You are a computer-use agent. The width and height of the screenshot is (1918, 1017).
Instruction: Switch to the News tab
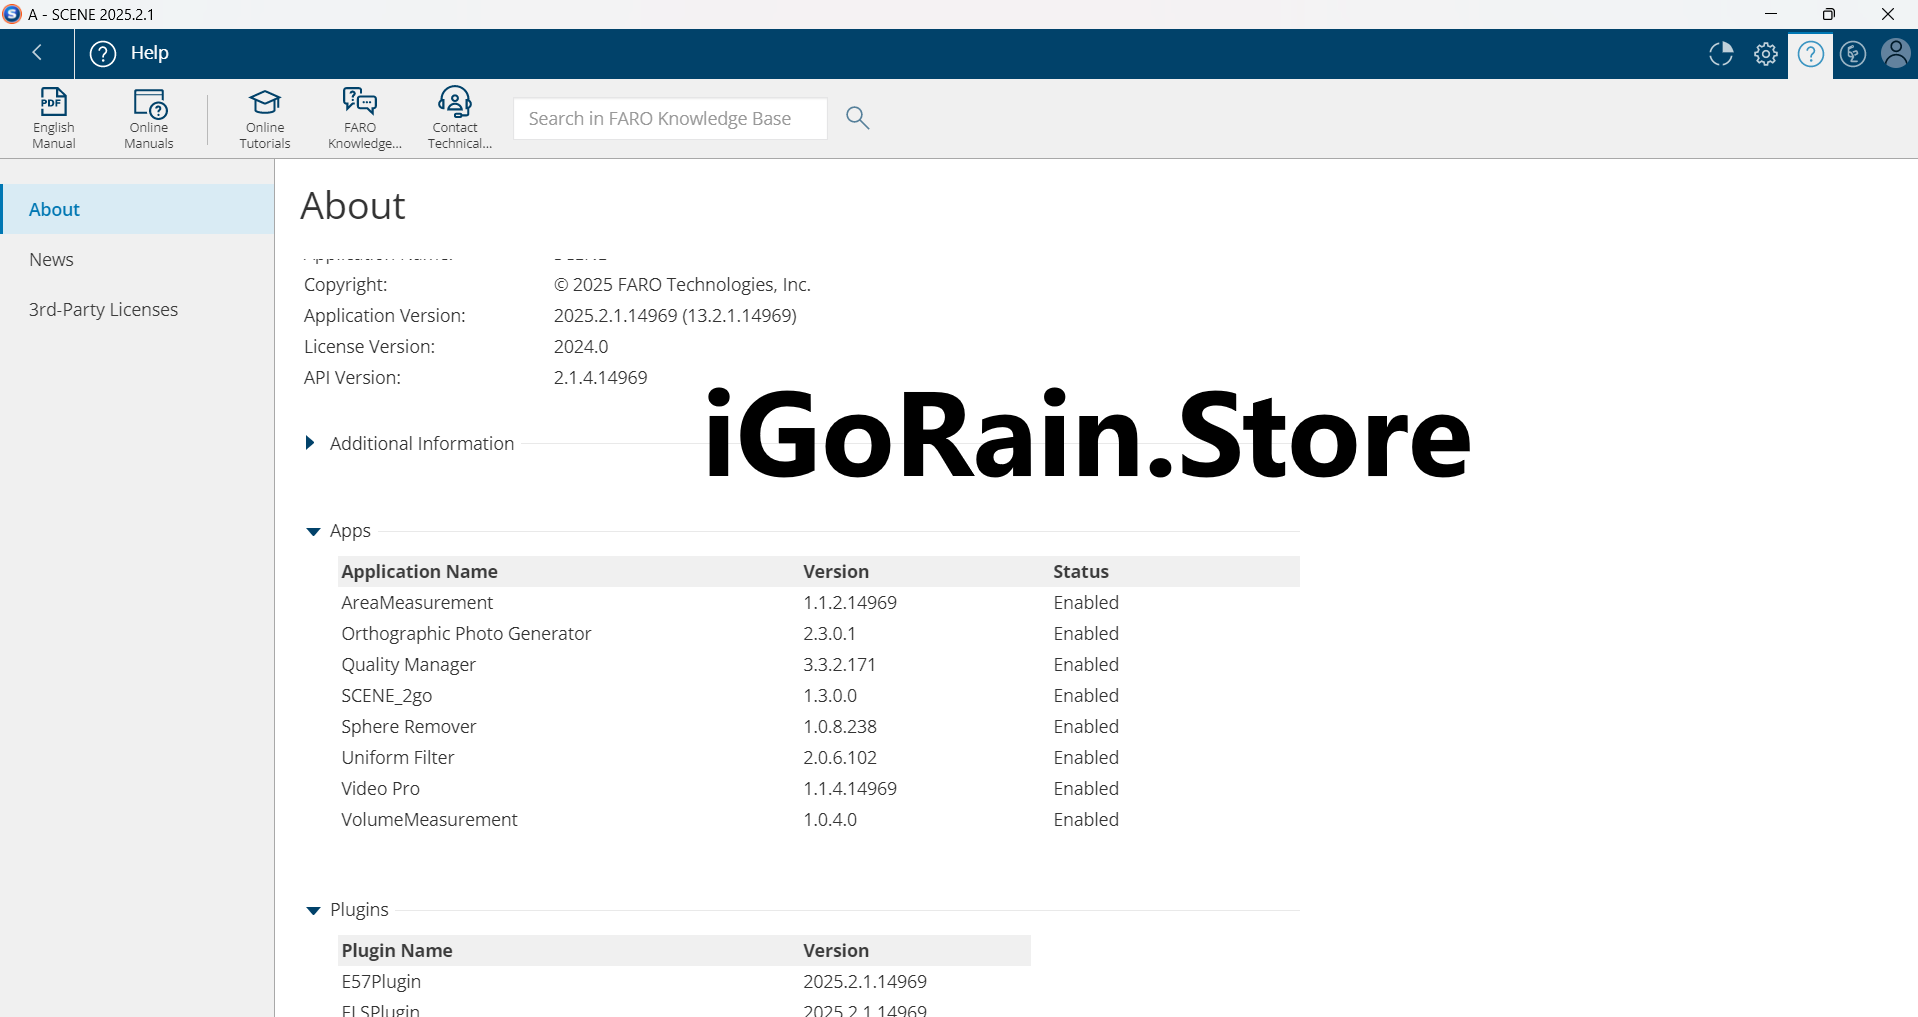point(52,259)
